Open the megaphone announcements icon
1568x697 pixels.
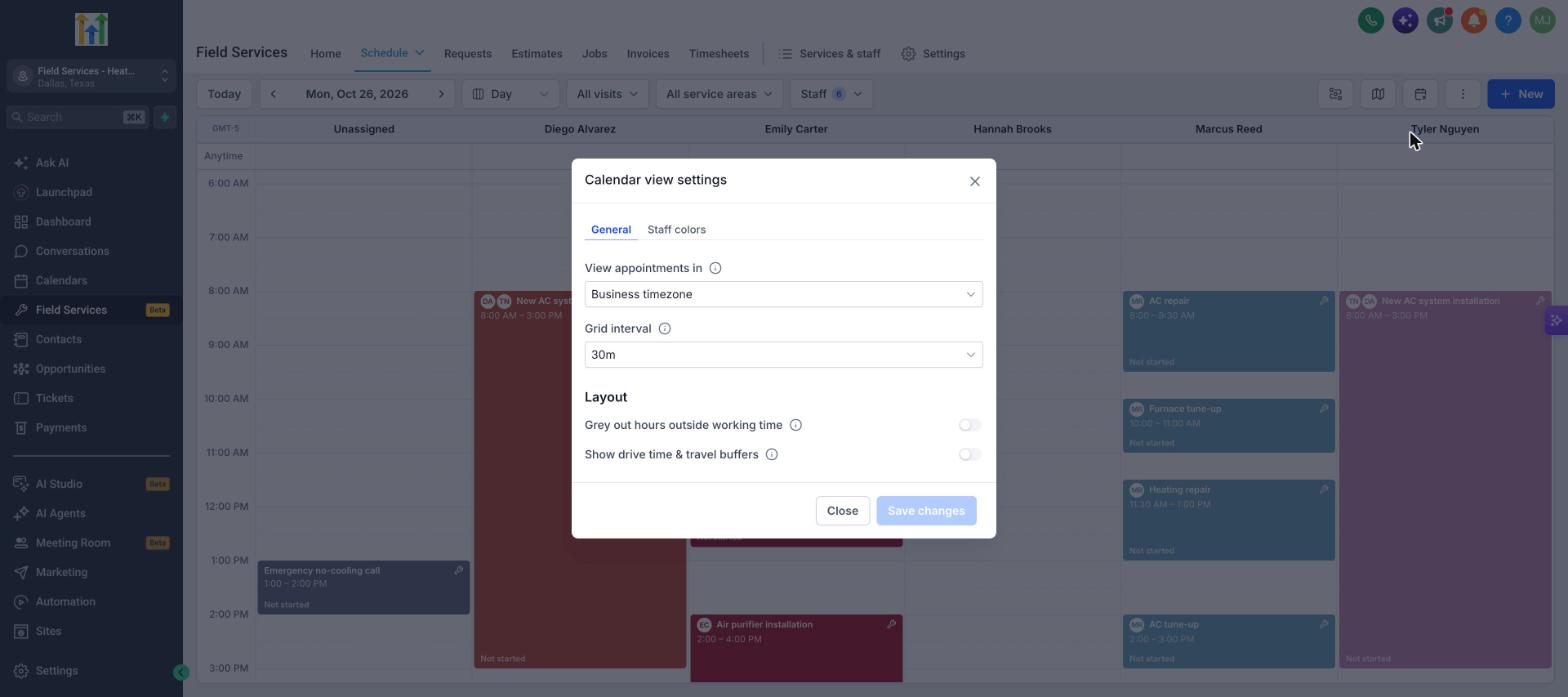(1439, 20)
